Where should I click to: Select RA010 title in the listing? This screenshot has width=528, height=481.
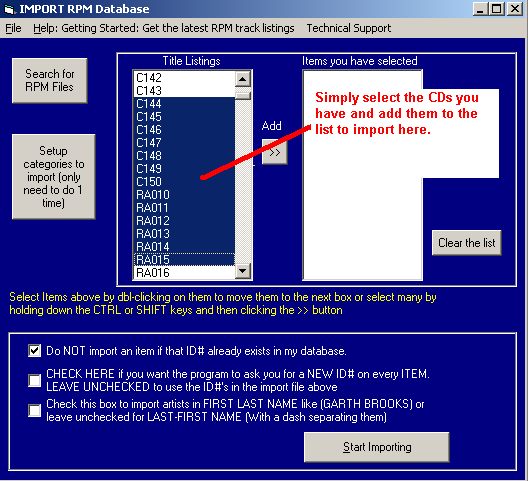tap(184, 195)
